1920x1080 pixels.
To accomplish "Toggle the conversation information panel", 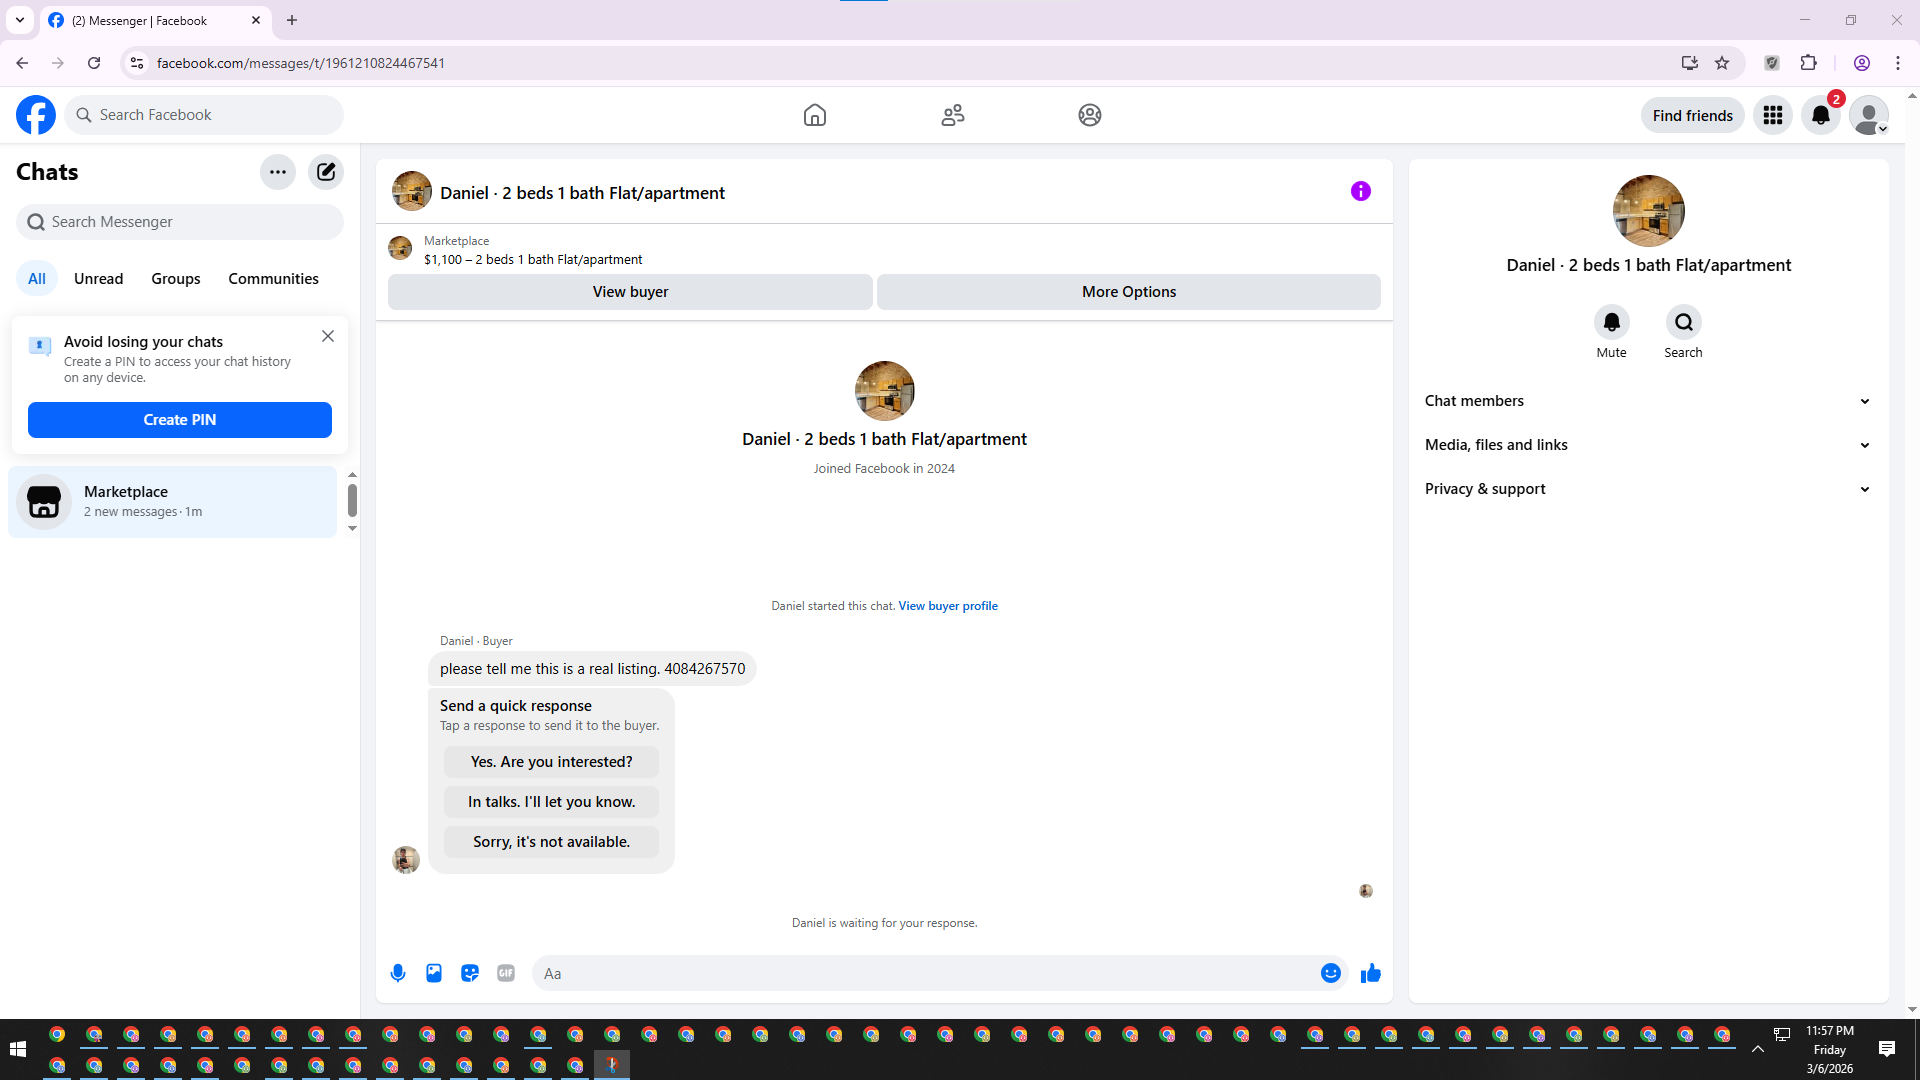I will coord(1360,191).
